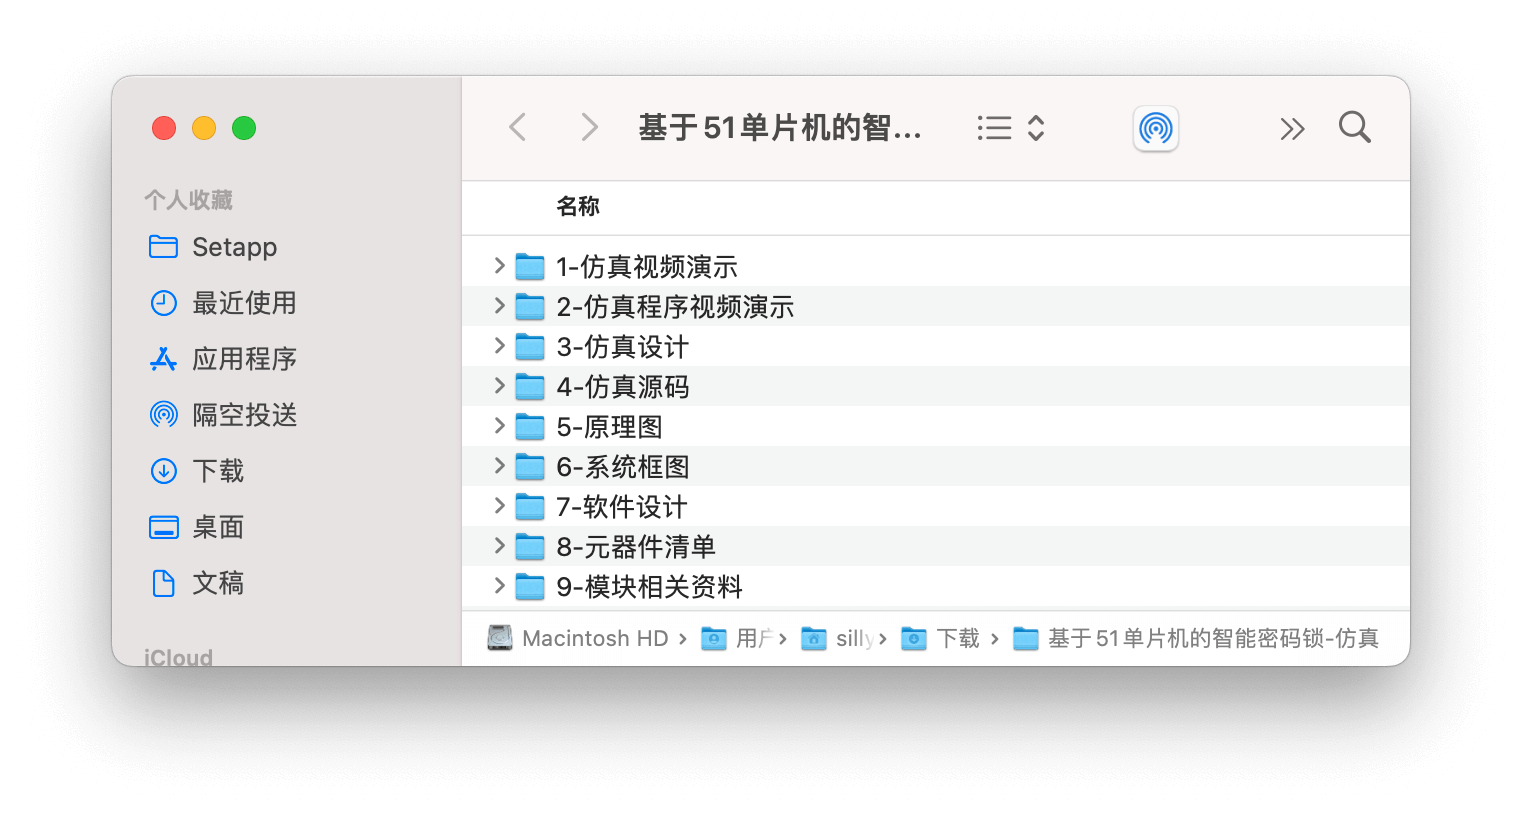Minimize the Finder window yellow button
The image size is (1522, 814).
(204, 128)
